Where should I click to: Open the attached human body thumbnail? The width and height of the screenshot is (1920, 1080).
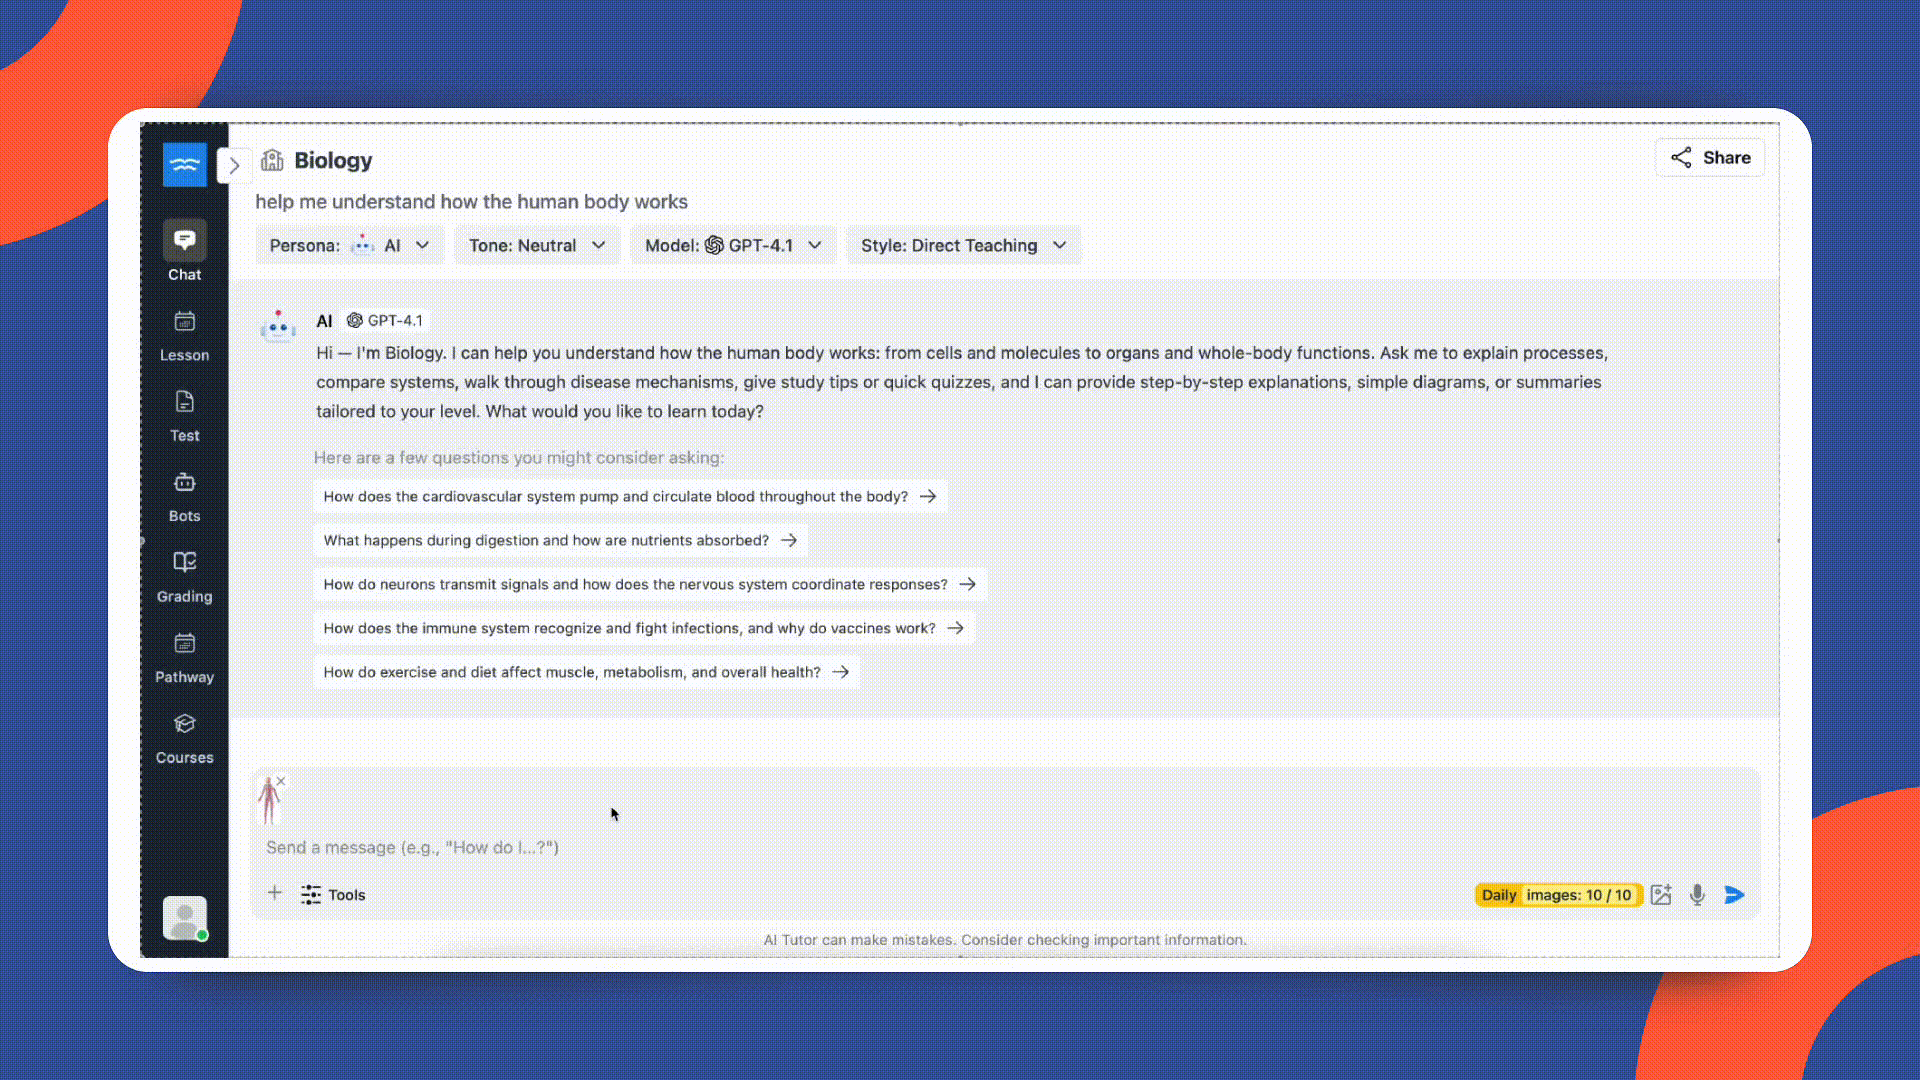(x=268, y=801)
